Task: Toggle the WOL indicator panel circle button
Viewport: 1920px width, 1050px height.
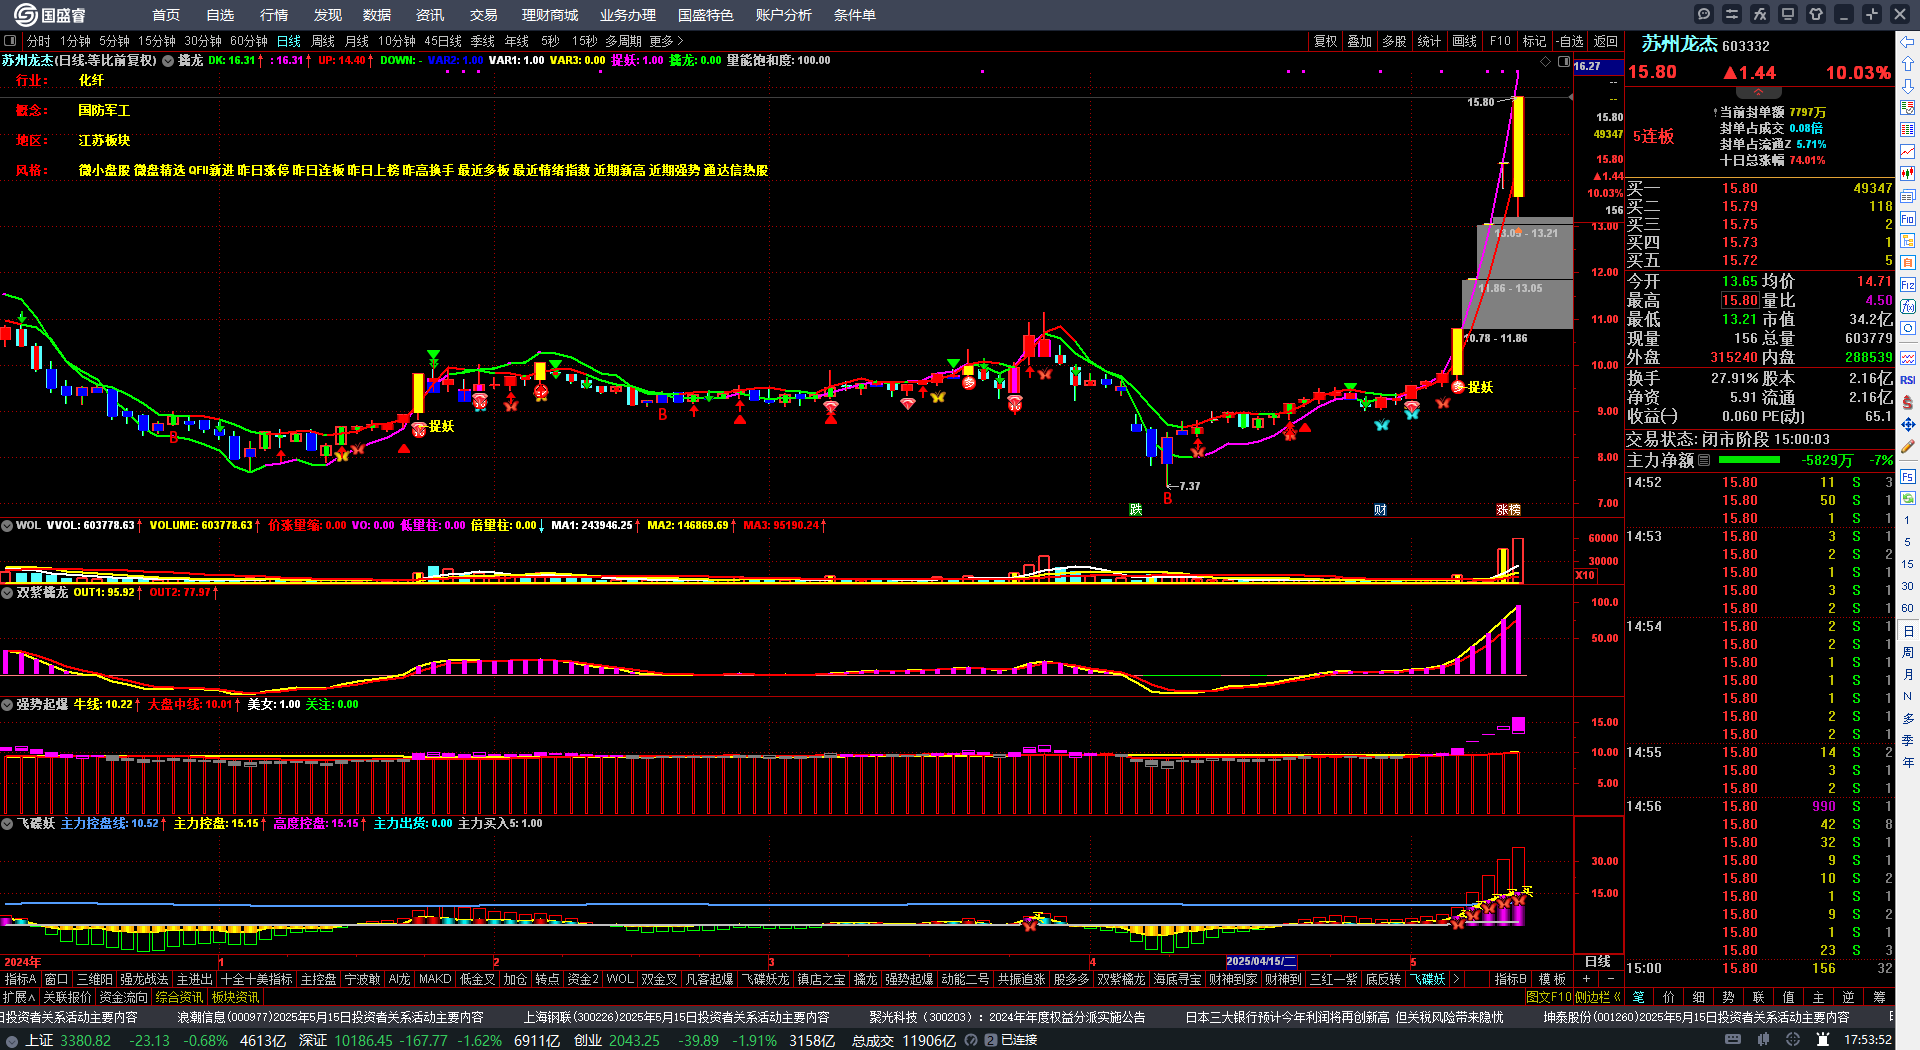Action: (x=7, y=525)
